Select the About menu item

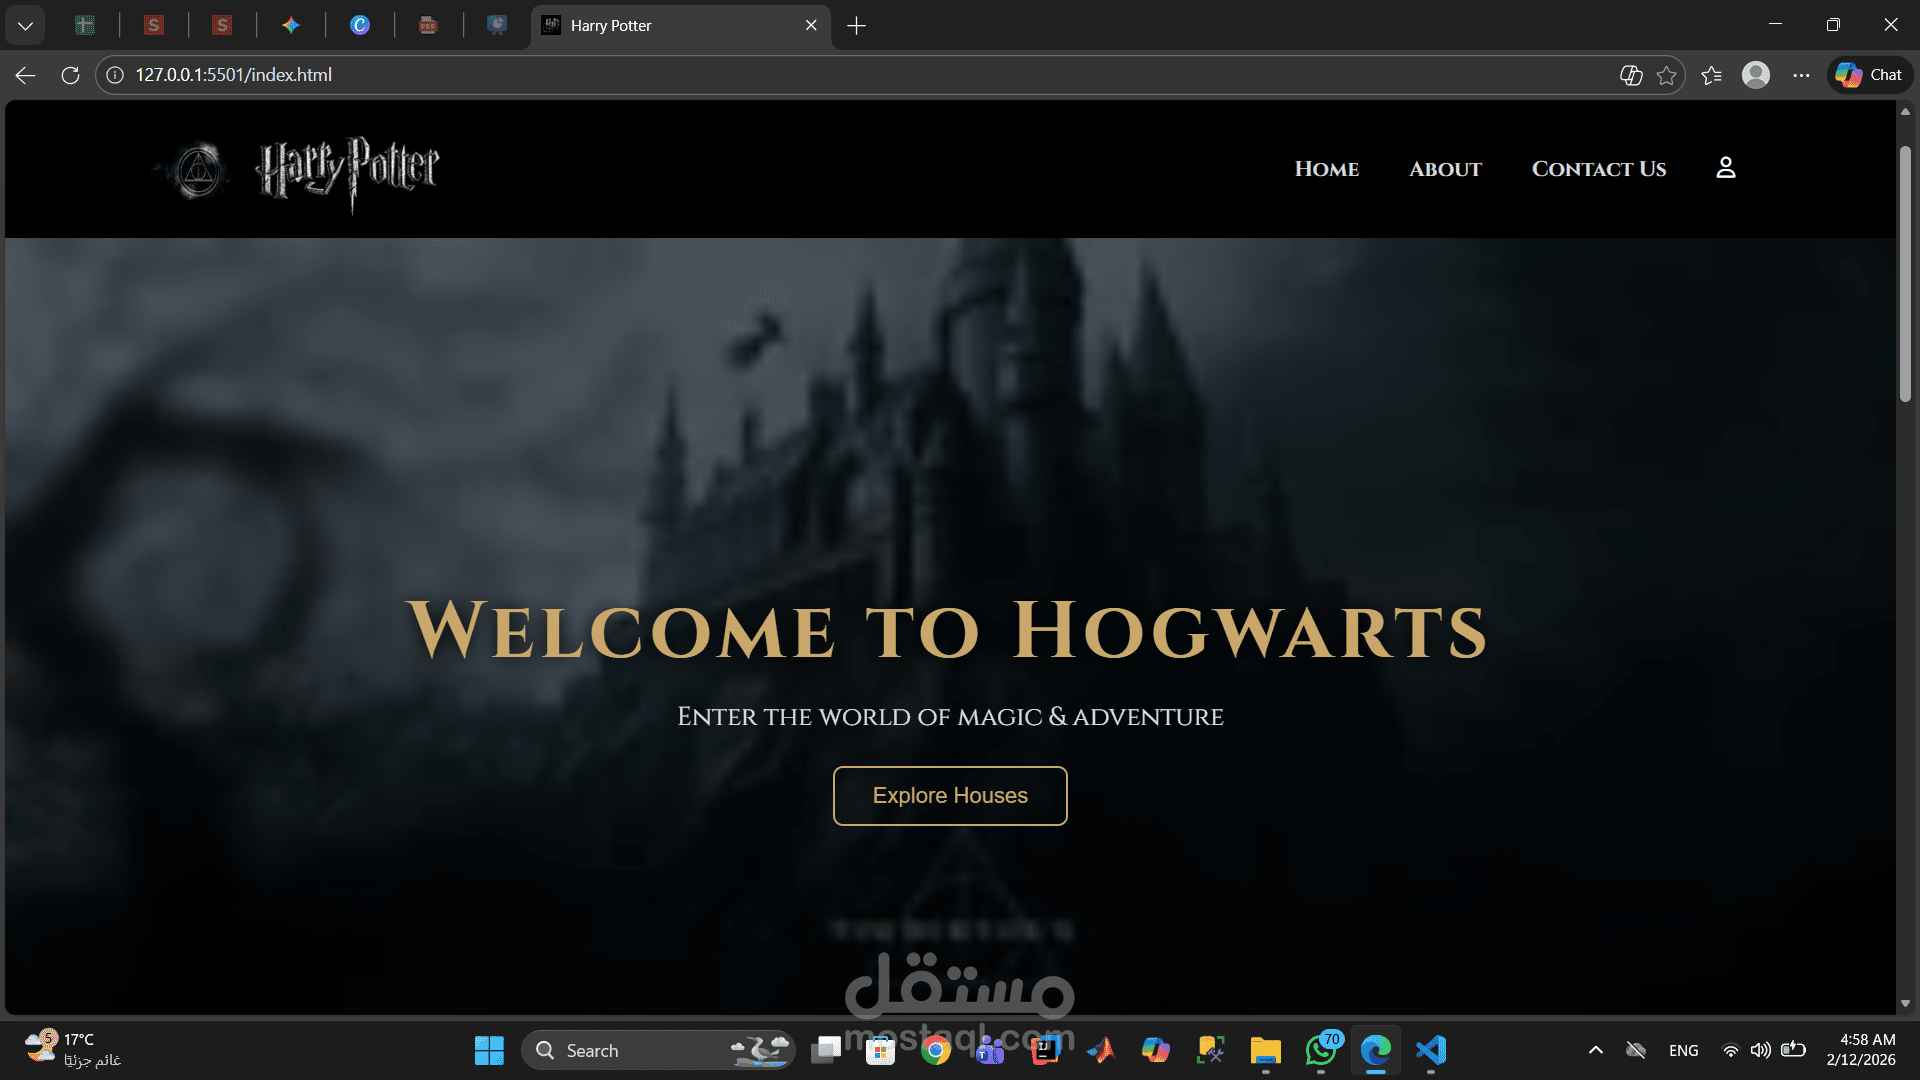[x=1445, y=168]
